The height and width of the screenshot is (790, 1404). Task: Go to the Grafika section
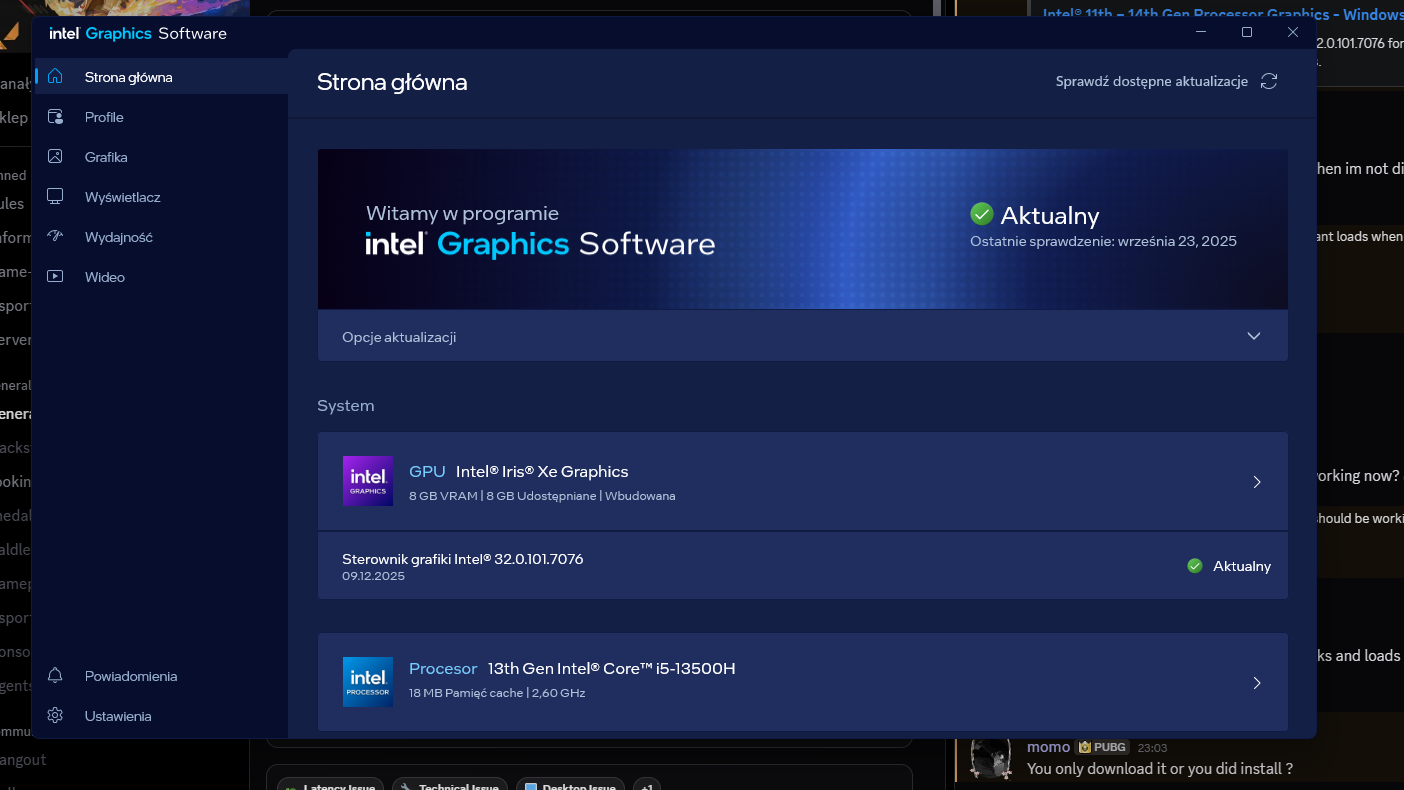[161, 157]
